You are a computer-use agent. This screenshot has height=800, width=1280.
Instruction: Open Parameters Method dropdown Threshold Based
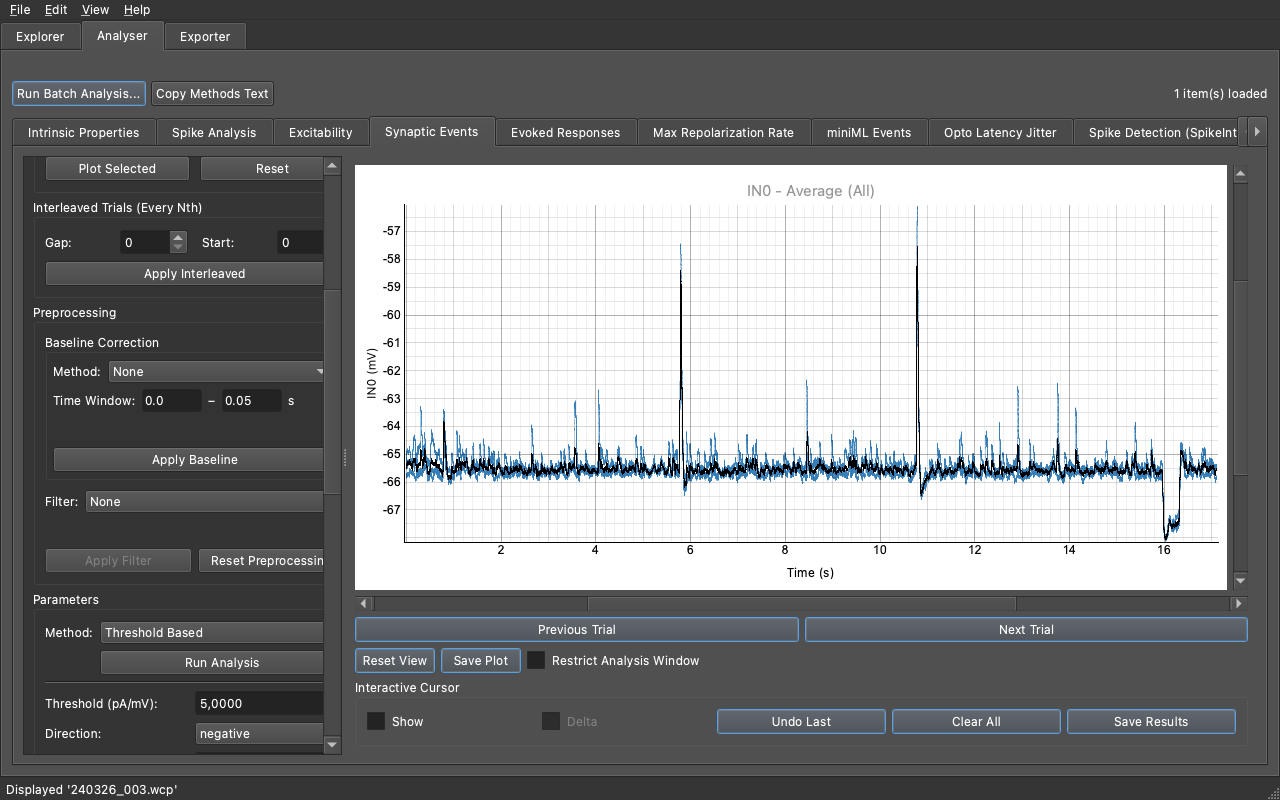pos(212,633)
